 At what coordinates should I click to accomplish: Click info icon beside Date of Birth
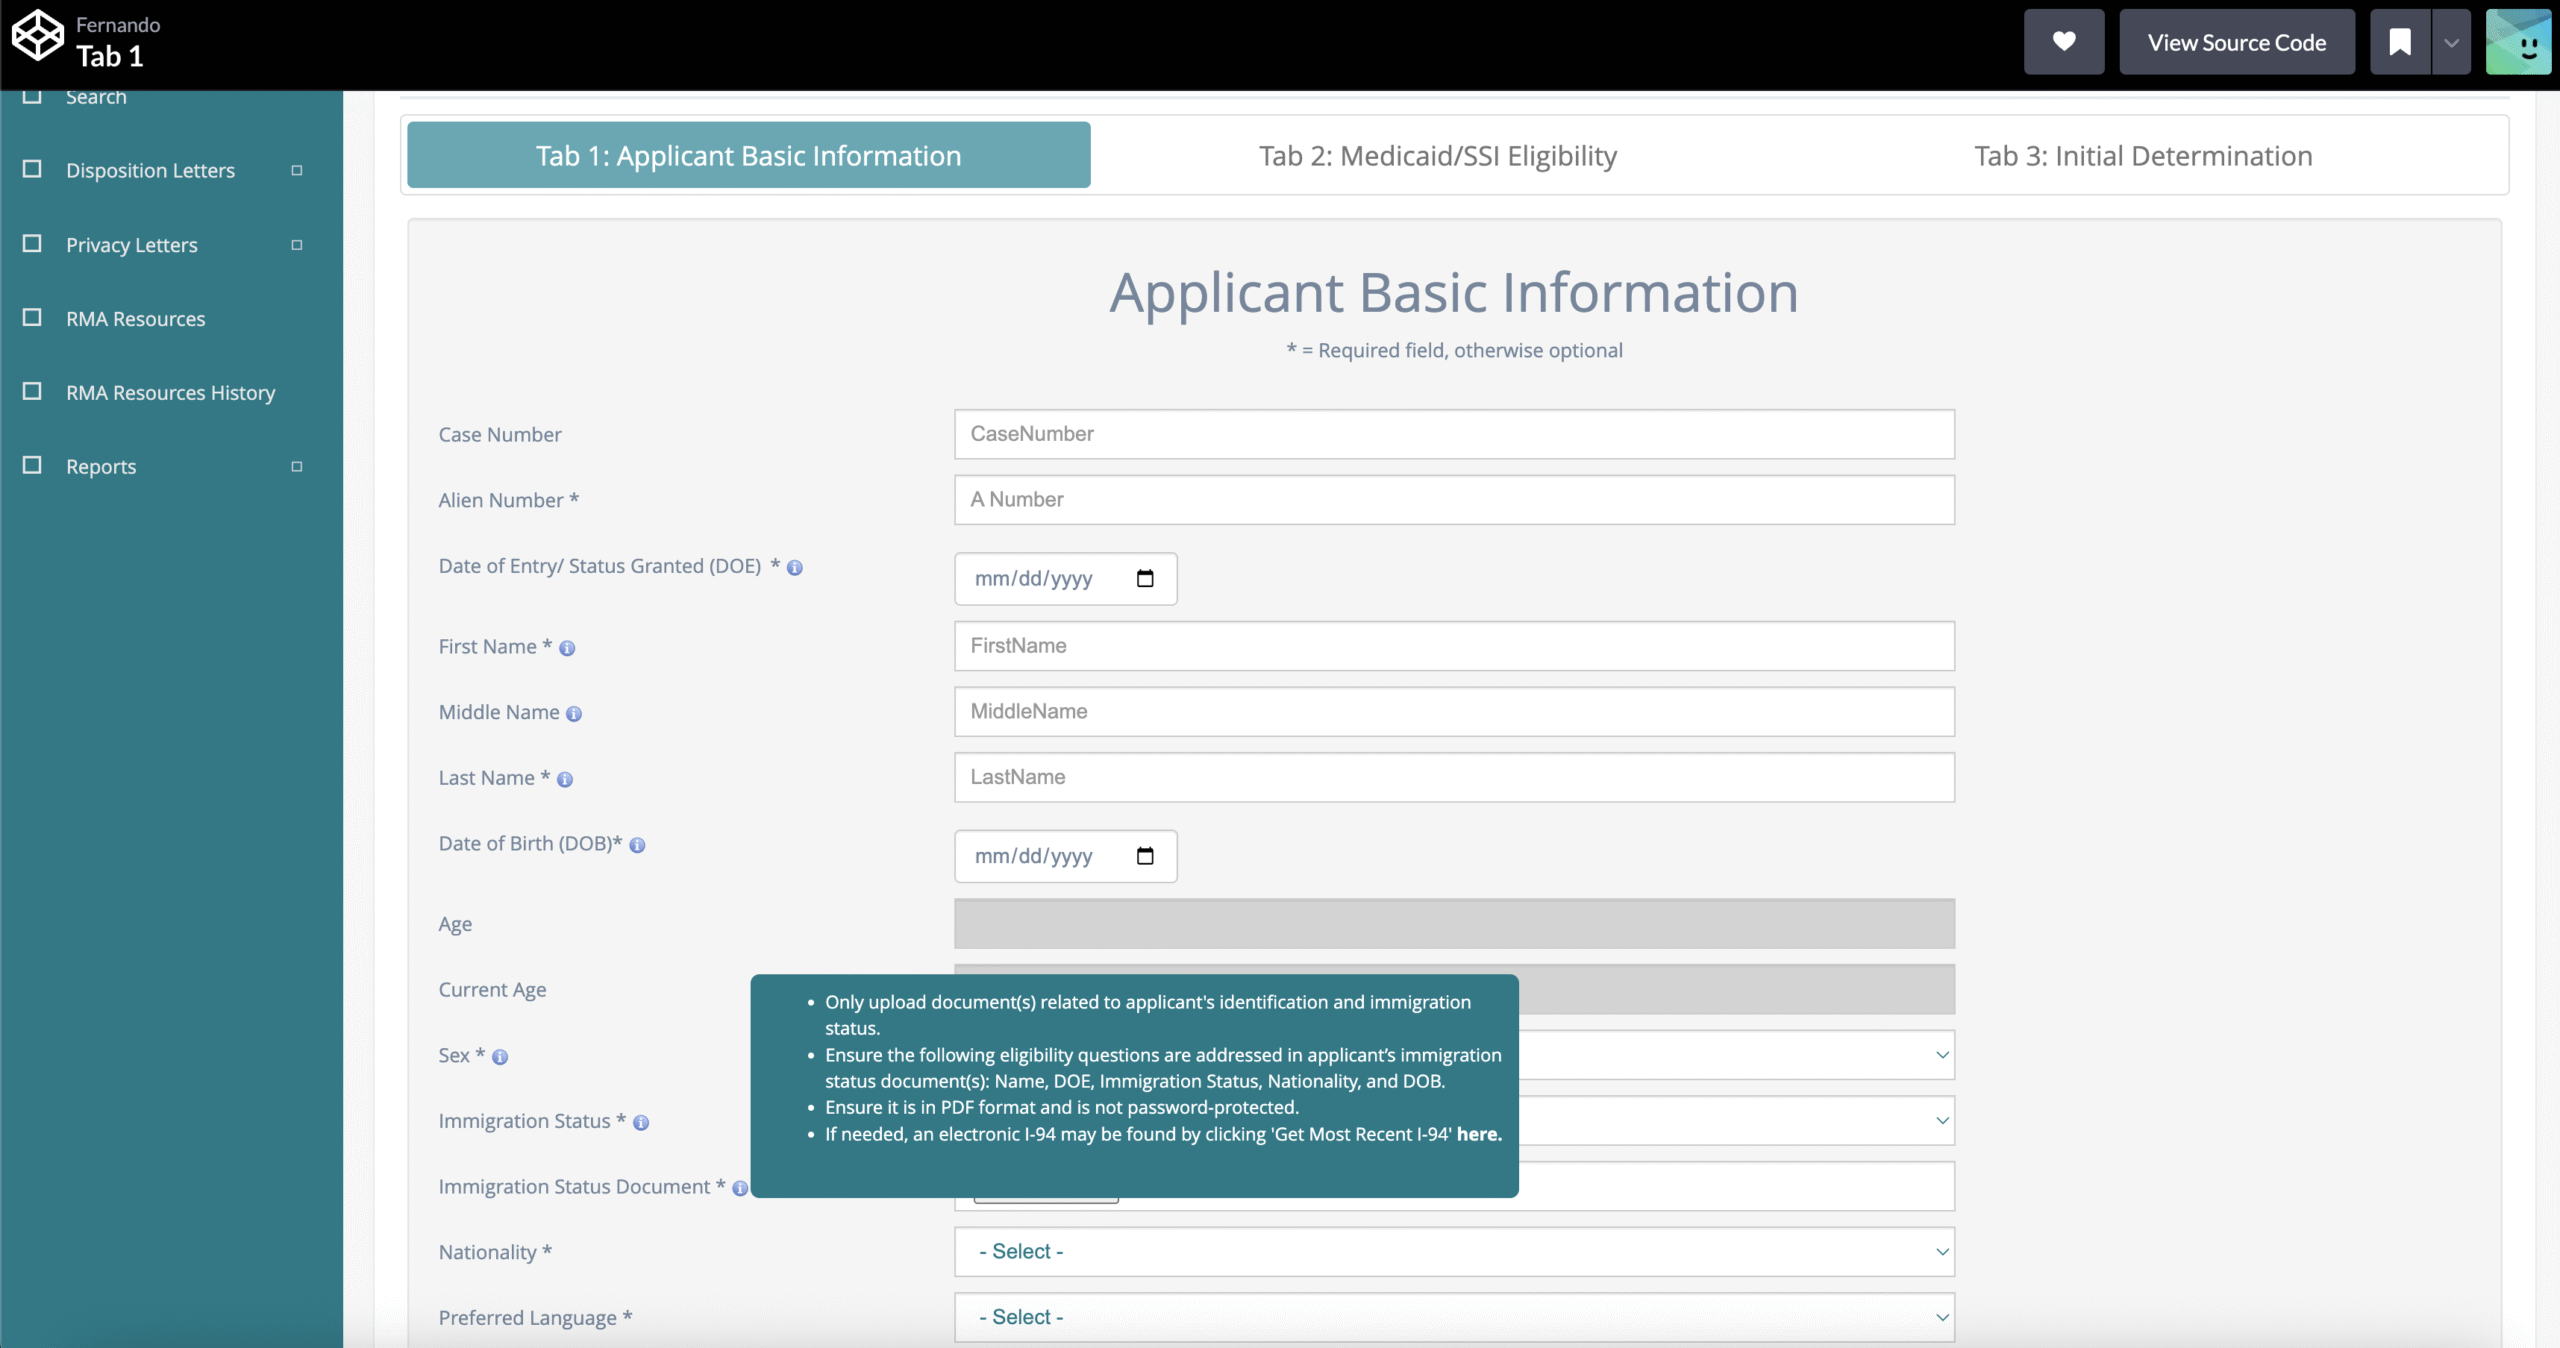637,846
